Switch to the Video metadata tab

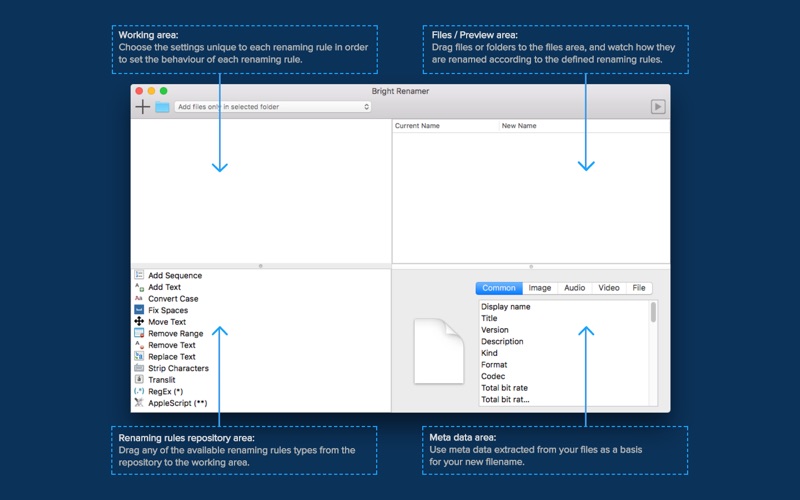pos(609,288)
